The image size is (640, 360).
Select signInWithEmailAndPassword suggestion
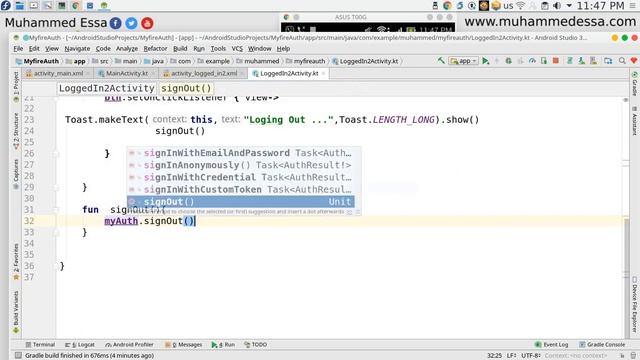240,153
